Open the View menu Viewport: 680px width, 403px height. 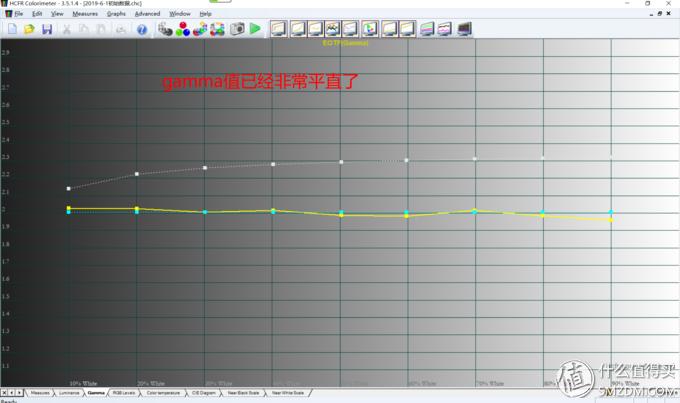click(57, 13)
